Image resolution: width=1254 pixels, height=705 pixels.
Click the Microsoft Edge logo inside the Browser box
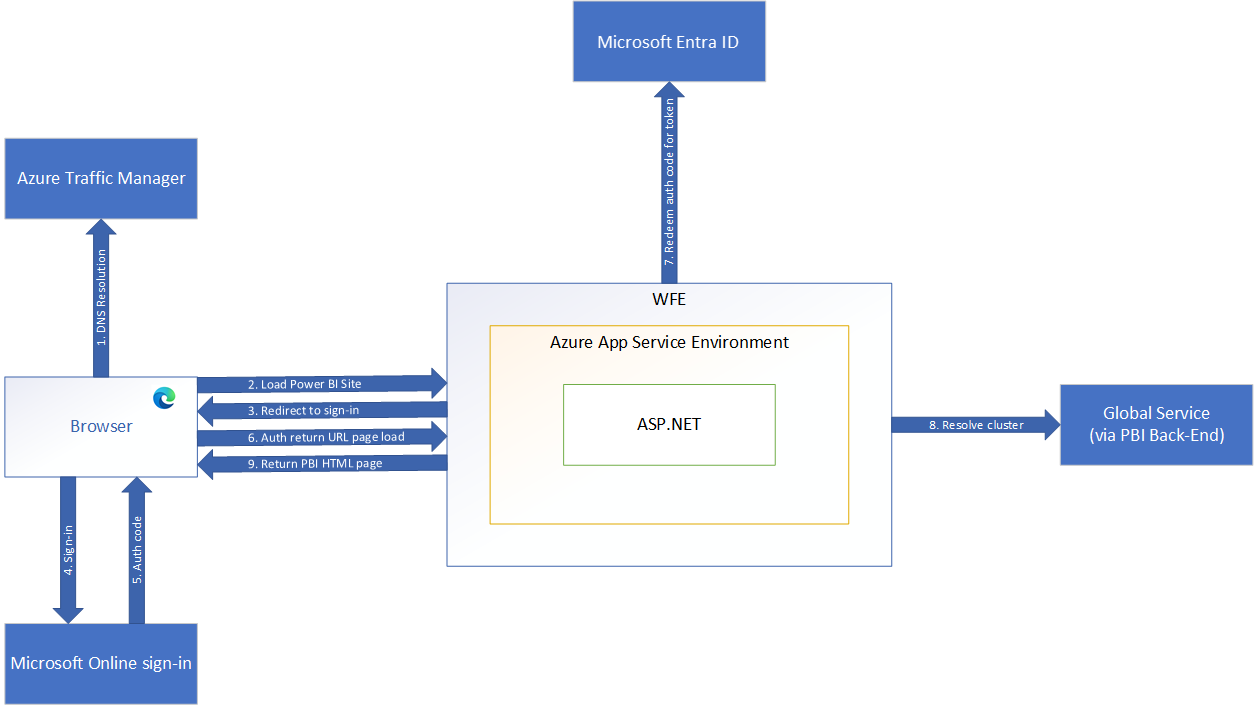tap(162, 397)
